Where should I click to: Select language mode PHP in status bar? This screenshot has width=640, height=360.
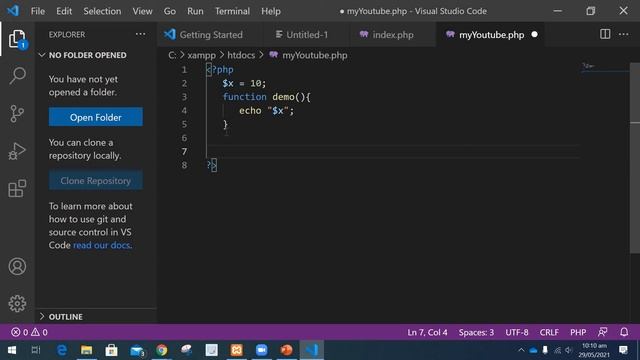(x=578, y=332)
